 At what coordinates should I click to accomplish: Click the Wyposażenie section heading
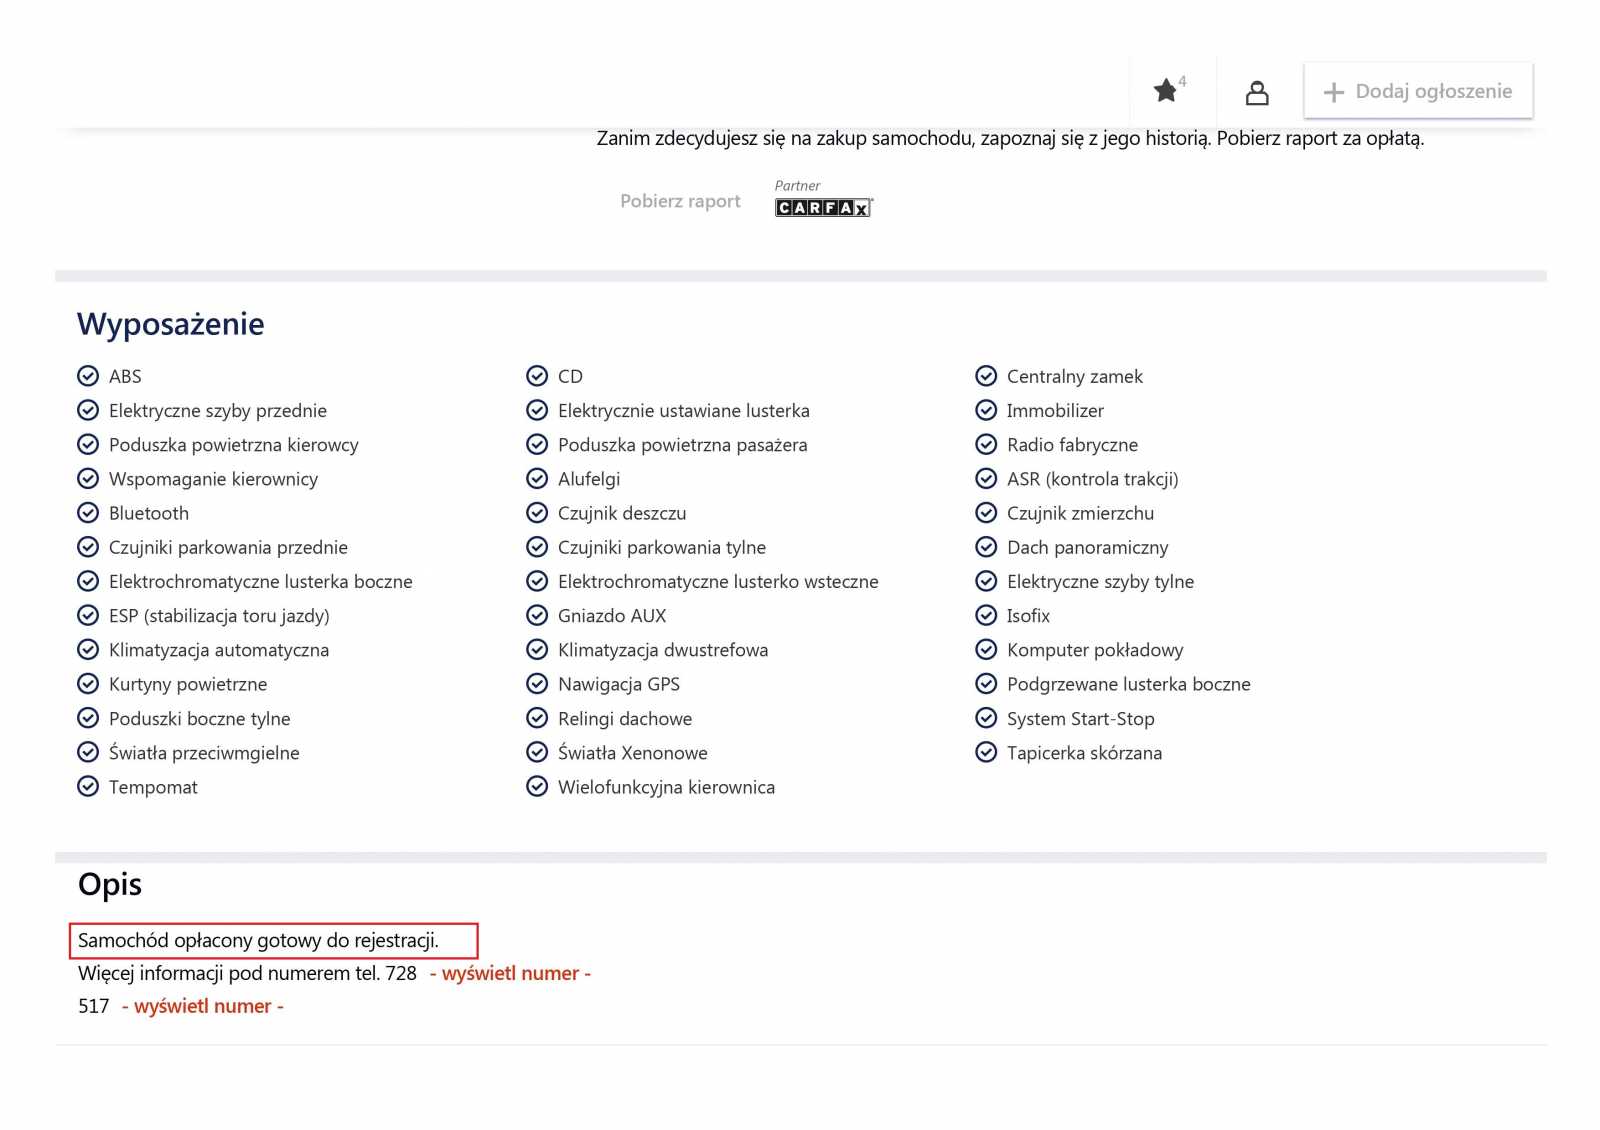[x=171, y=324]
